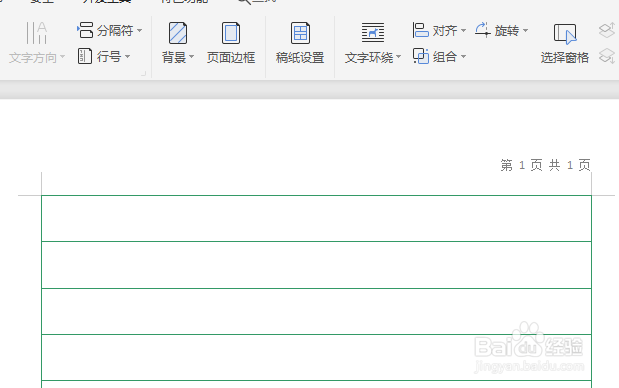
Task: Click the 页面边框 label
Action: 231,58
